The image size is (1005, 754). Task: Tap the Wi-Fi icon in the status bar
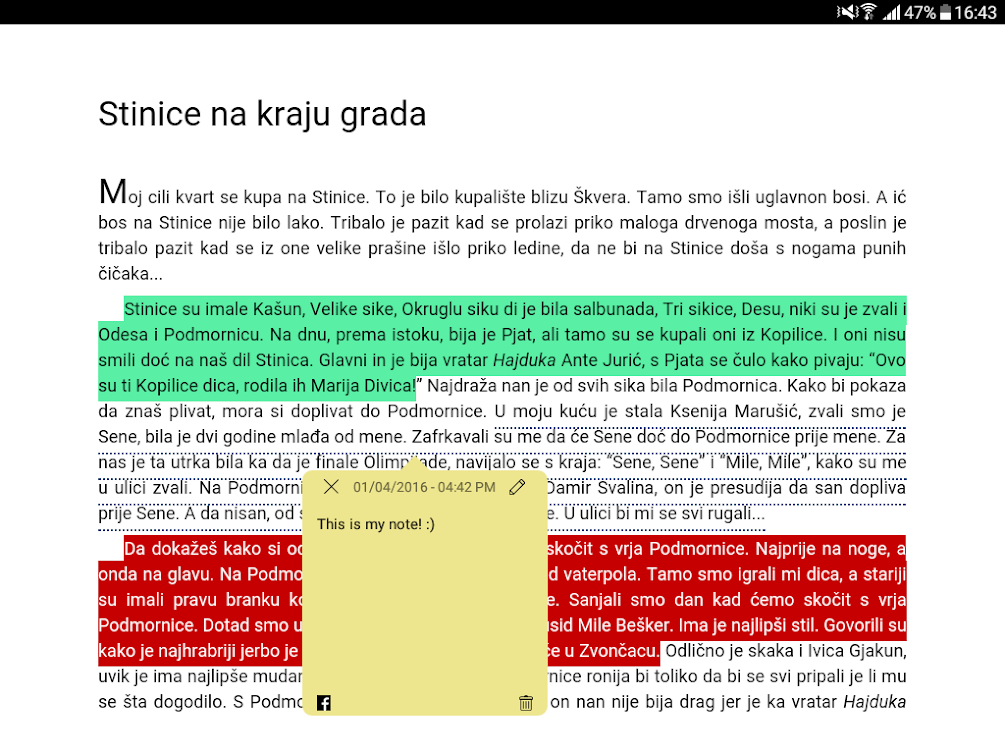click(868, 12)
